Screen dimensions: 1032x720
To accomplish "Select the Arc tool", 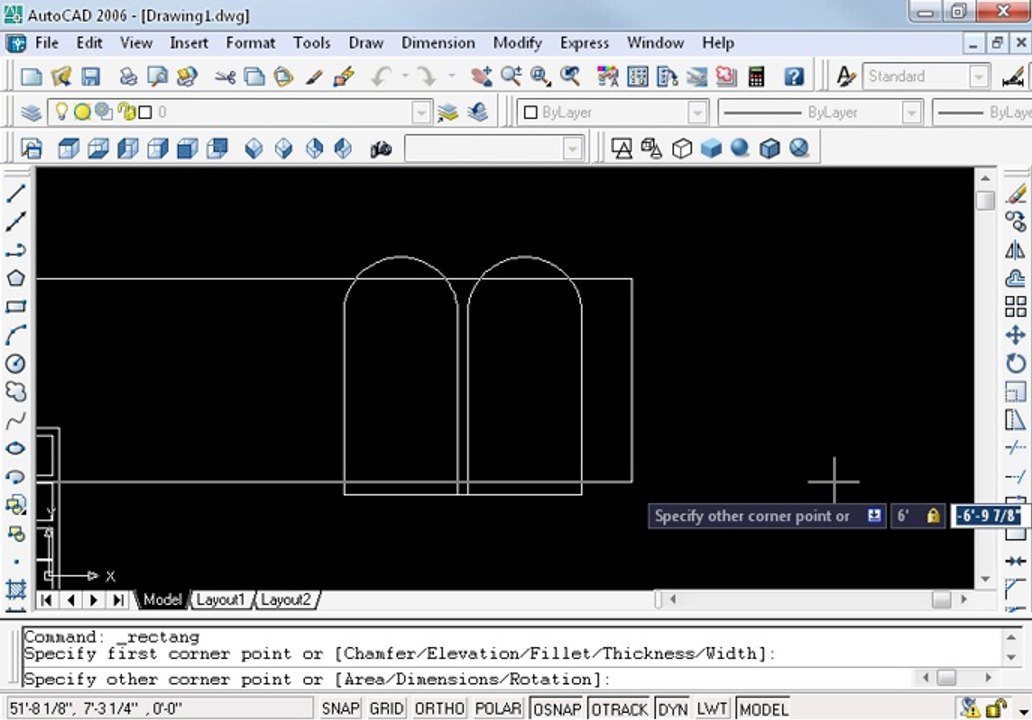I will [x=16, y=334].
